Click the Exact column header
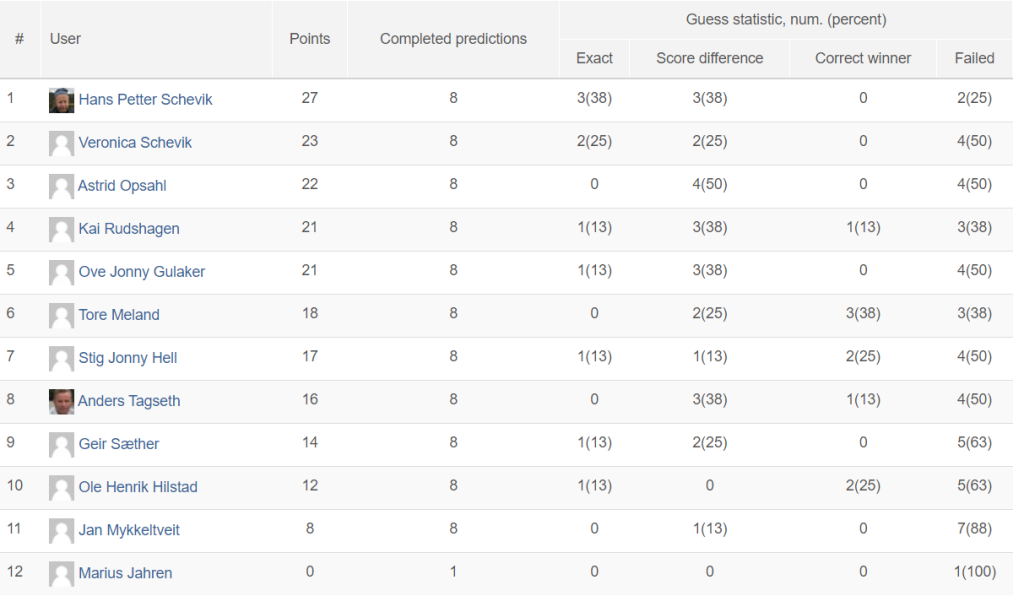This screenshot has width=1024, height=596. click(x=594, y=59)
